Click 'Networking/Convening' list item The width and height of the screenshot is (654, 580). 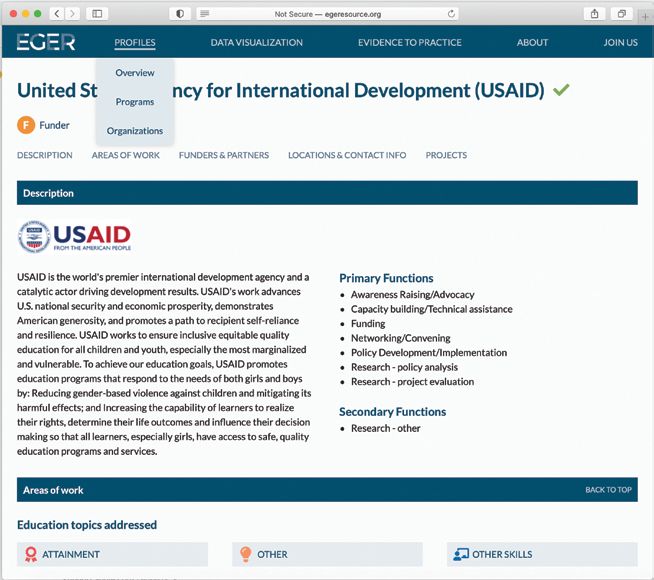point(400,338)
